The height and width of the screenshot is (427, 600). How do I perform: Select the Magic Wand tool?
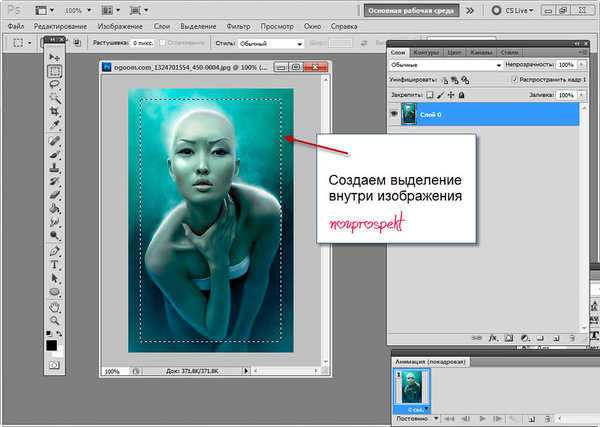(x=54, y=98)
